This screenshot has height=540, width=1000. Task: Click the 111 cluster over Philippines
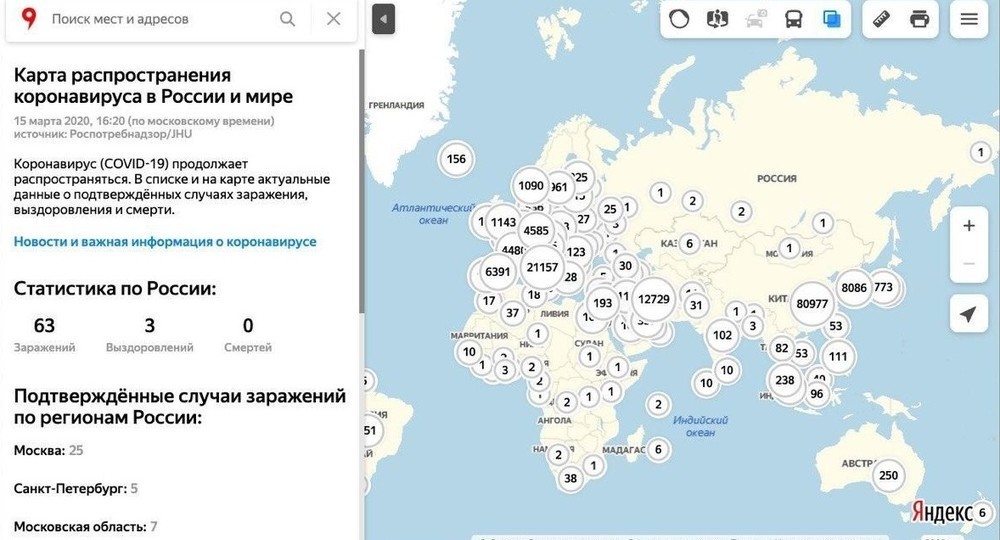click(x=838, y=356)
